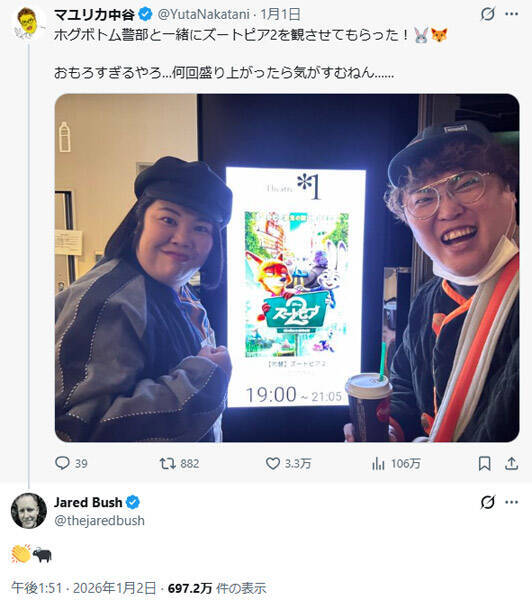This screenshot has height=600, width=532.
Task: Click Grok icon on top tweet
Action: click(488, 14)
